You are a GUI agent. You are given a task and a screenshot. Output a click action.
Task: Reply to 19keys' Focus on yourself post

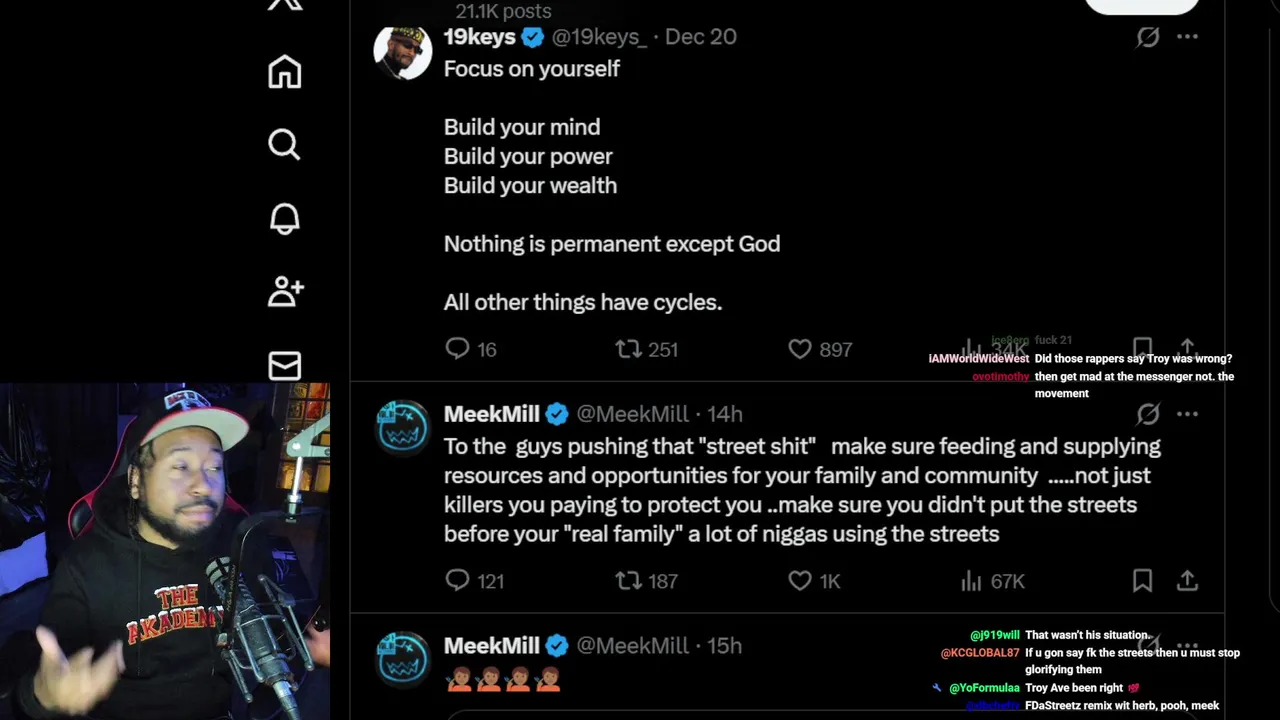(457, 348)
